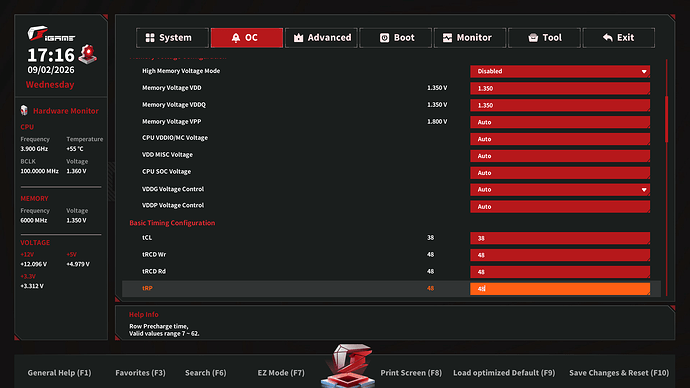Open the Tool tab

tap(544, 38)
